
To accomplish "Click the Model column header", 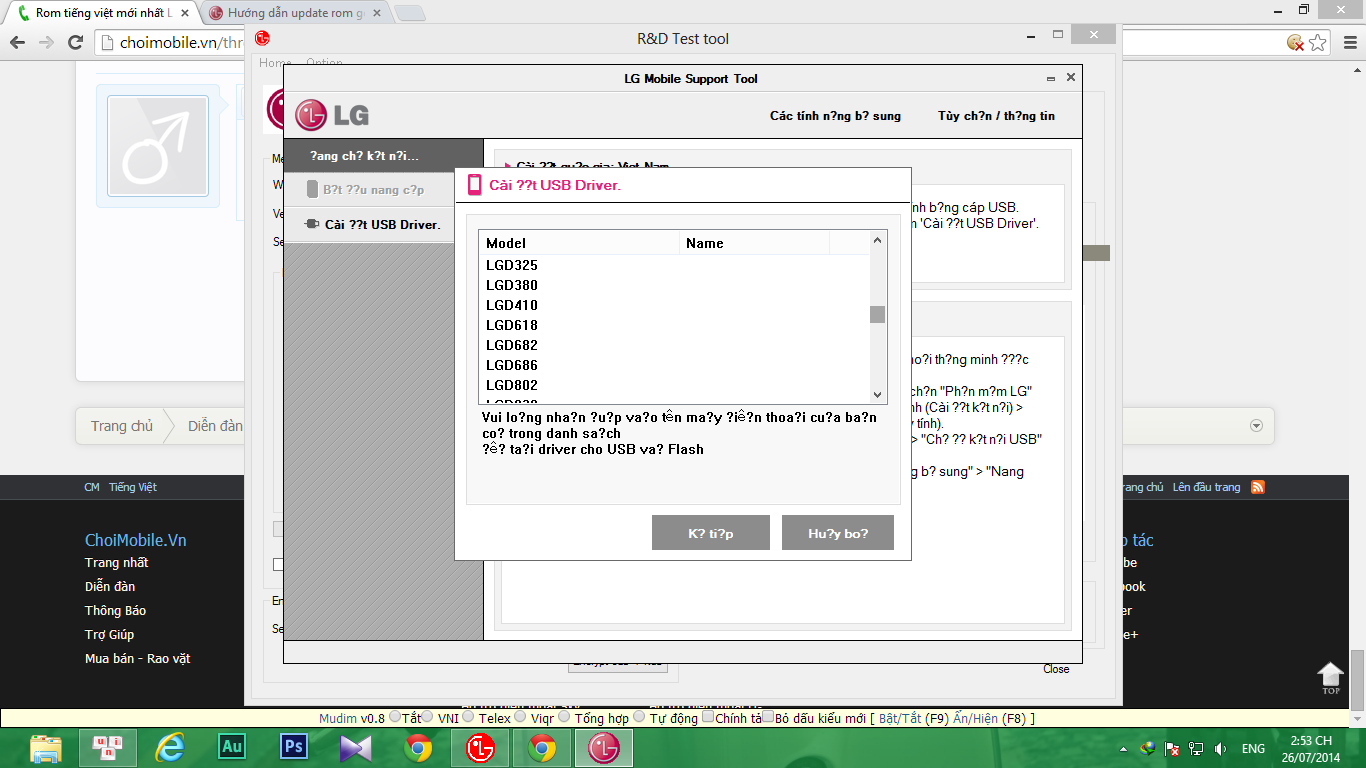I will [580, 243].
